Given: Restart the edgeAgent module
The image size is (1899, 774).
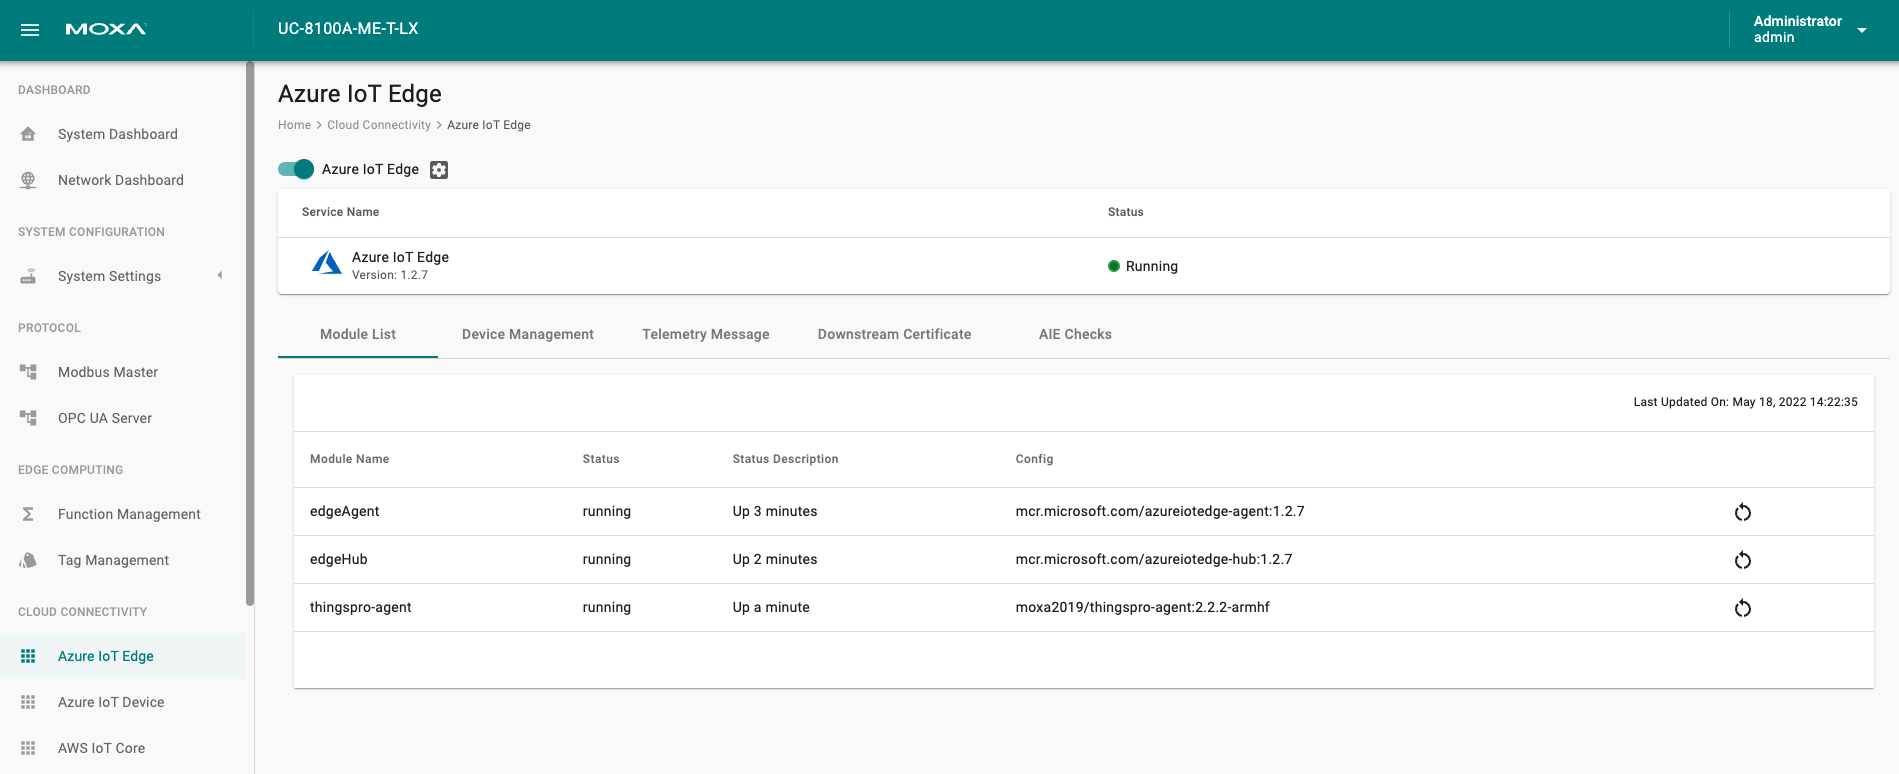Looking at the screenshot, I should (x=1743, y=512).
